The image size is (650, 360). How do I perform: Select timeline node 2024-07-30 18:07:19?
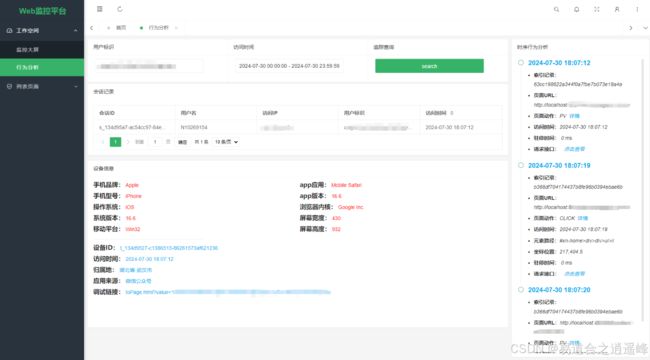(521, 165)
